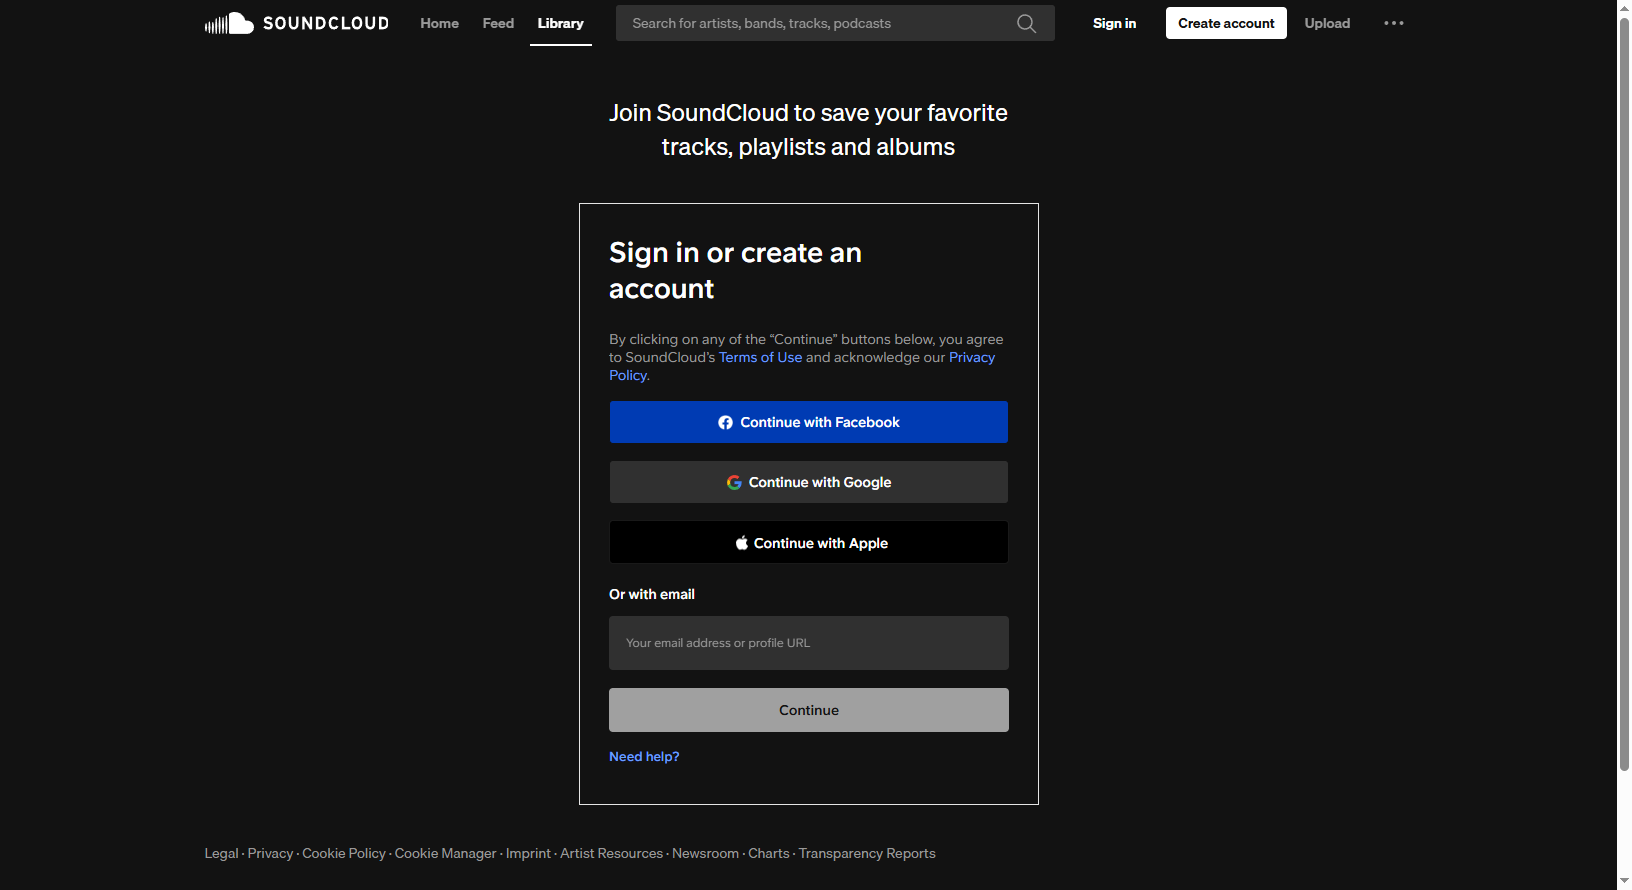
Task: Click the email address or profile URL field
Action: [x=808, y=643]
